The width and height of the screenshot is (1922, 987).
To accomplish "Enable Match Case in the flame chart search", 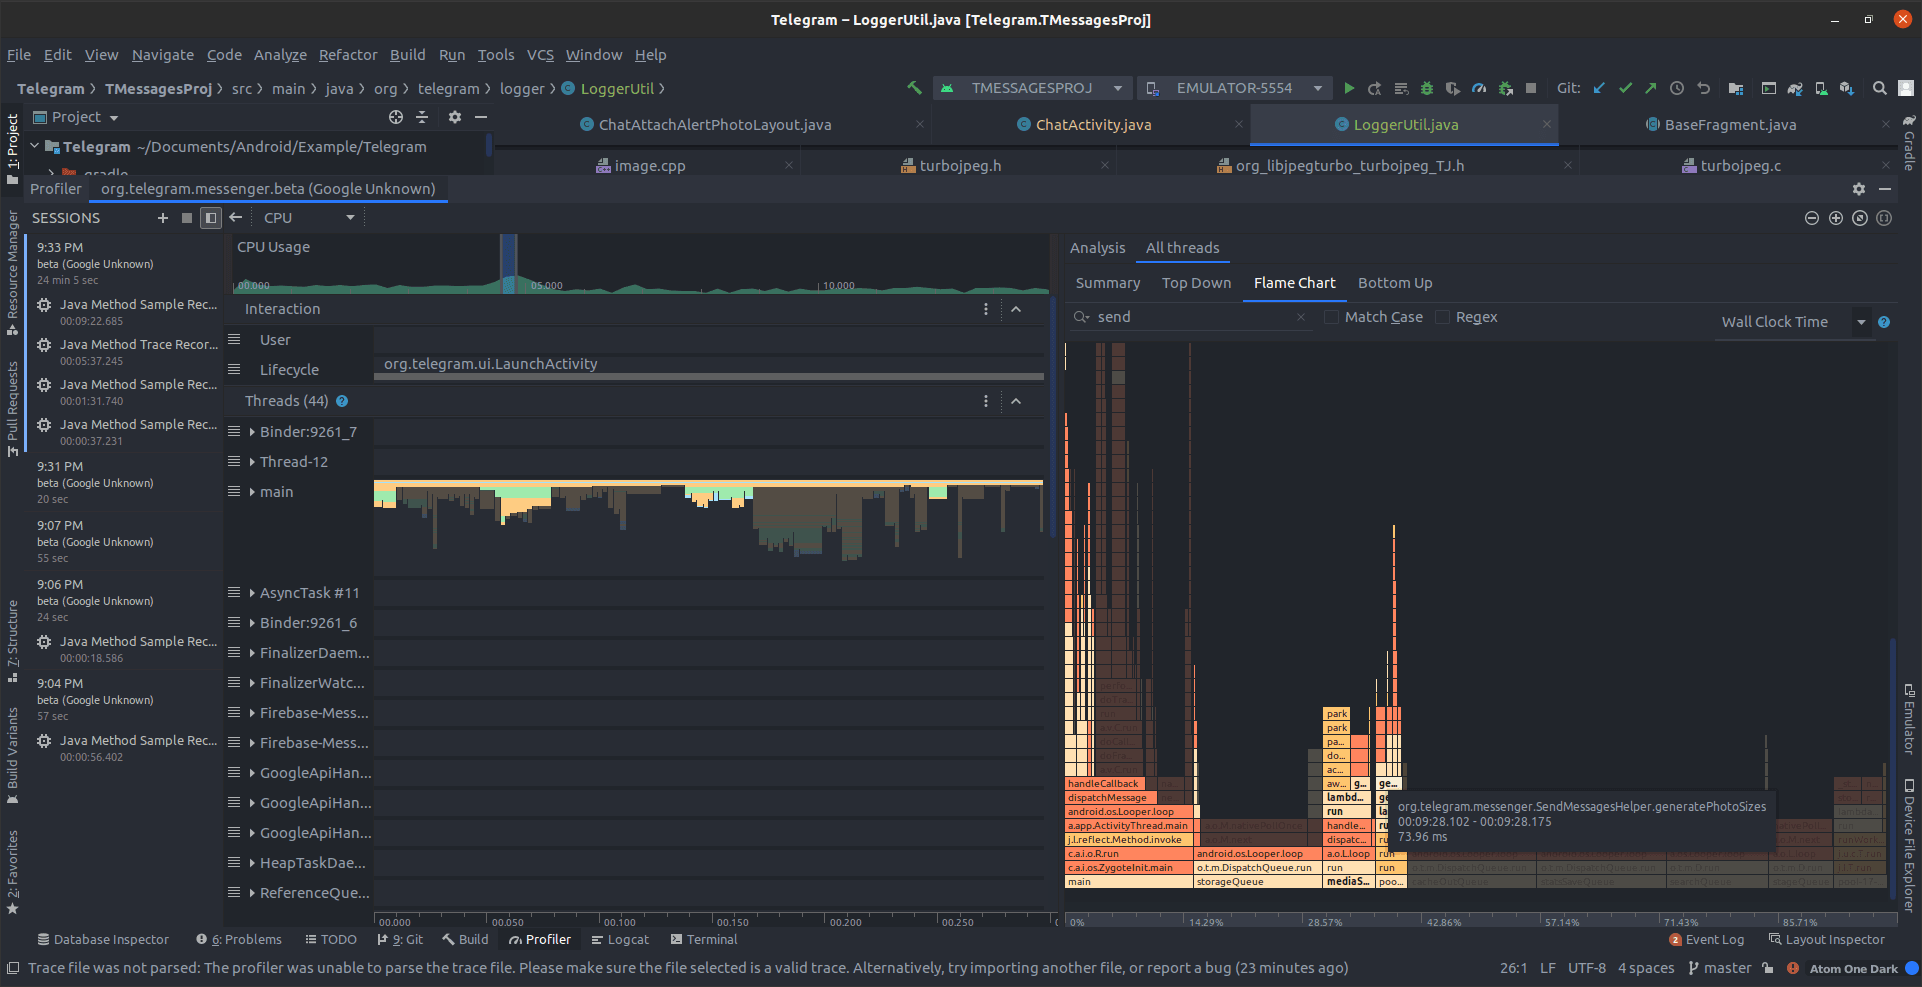I will (x=1331, y=317).
